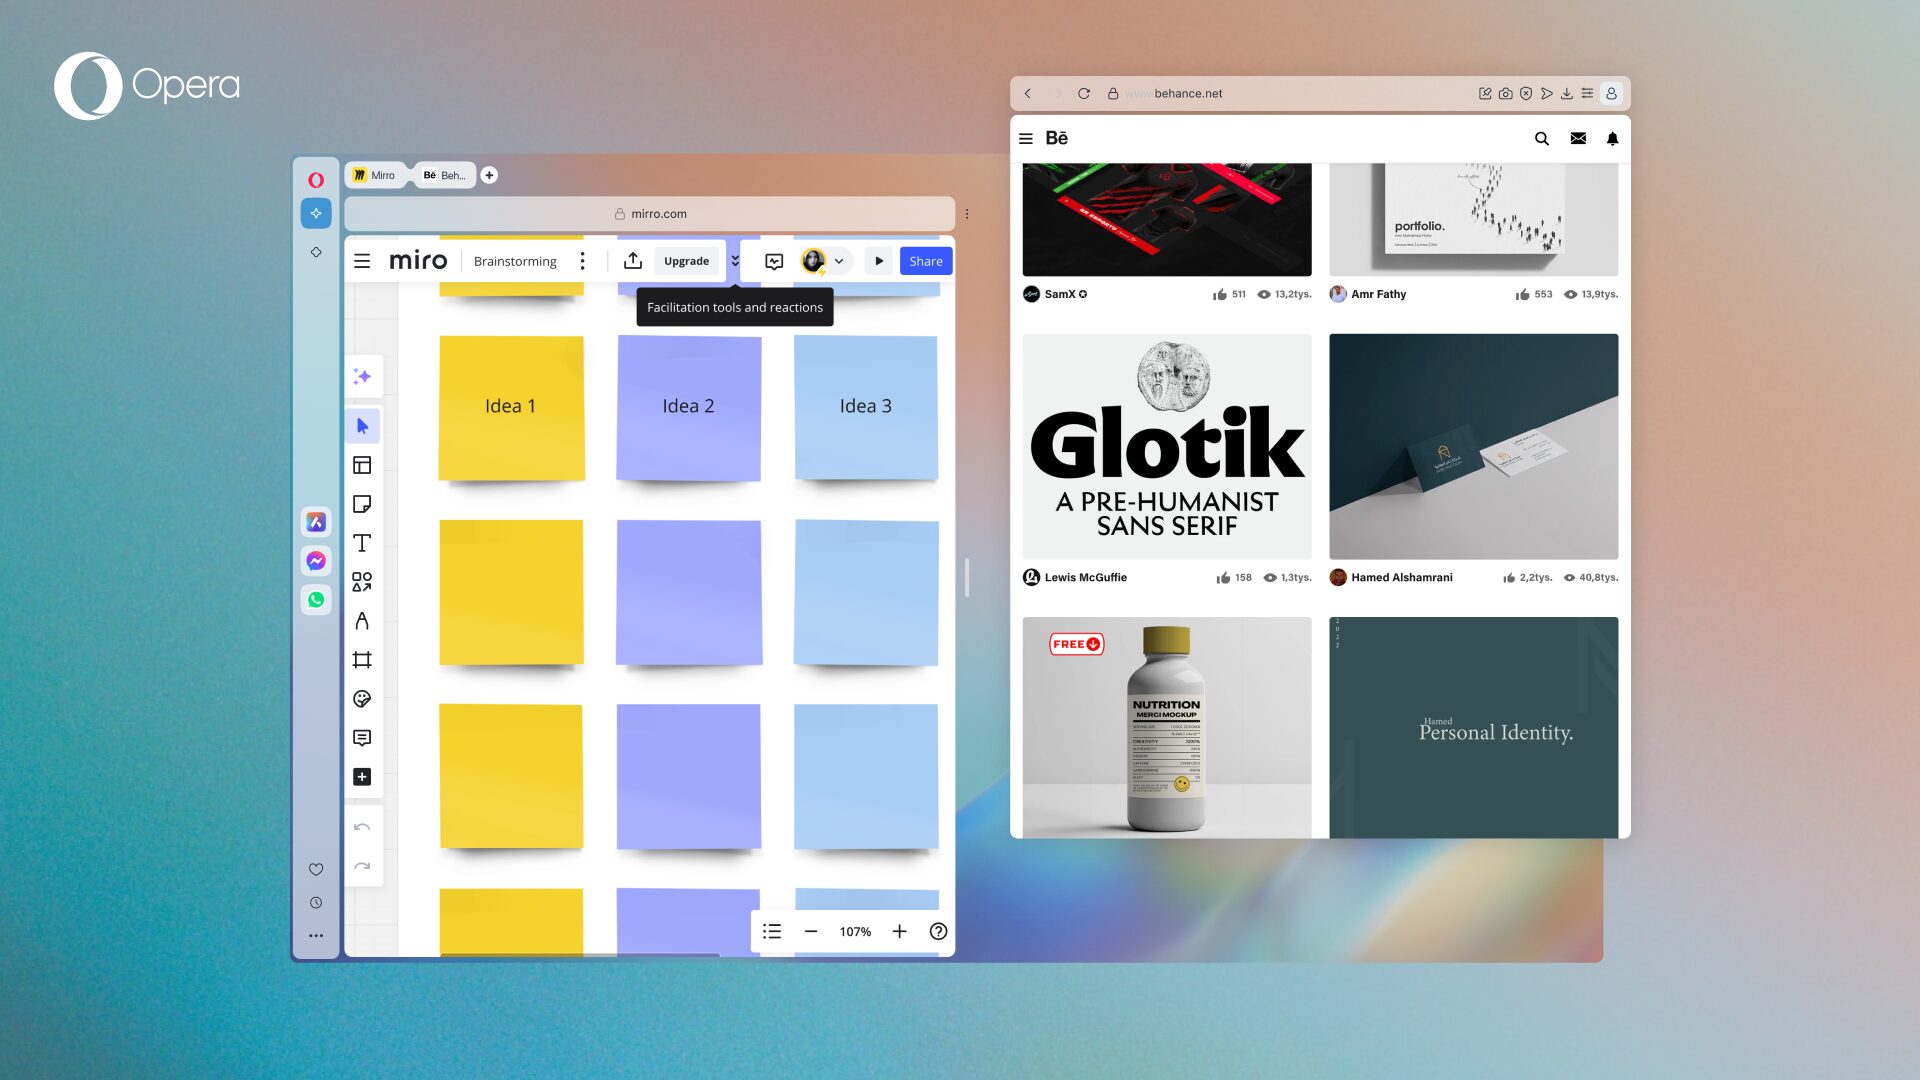Open Behance search
This screenshot has height=1080, width=1920.
pyautogui.click(x=1541, y=138)
